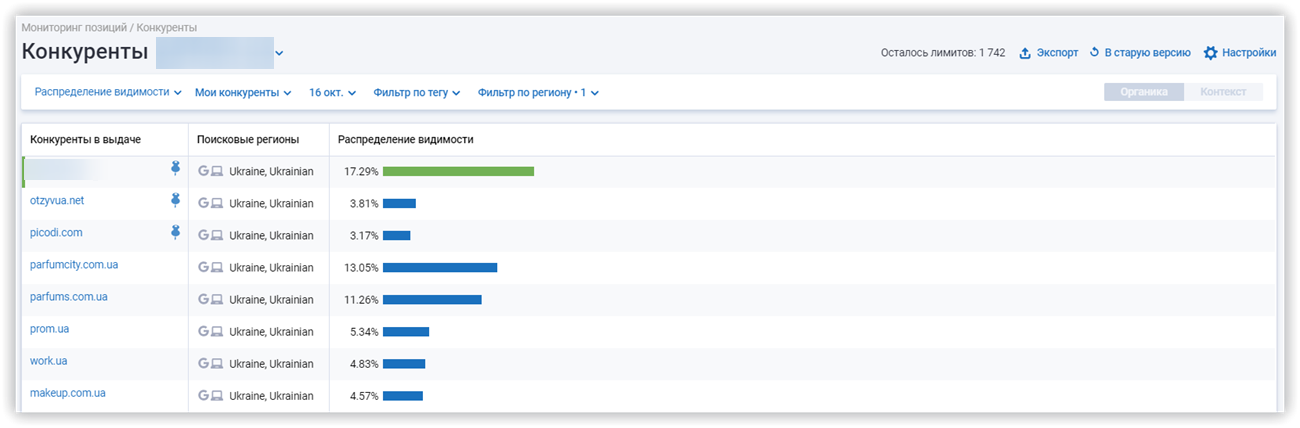Viewport: 1300px width, 428px height.
Task: Click the Конкуренты breadcrumb
Action: tap(166, 28)
